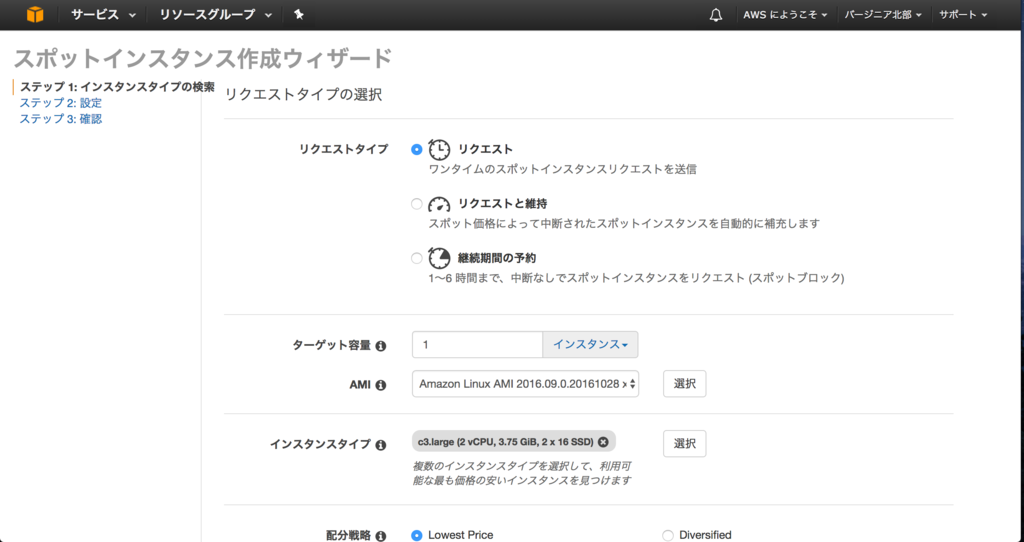The width and height of the screenshot is (1024, 542).
Task: Choose Diversified allocation strategy
Action: (667, 535)
